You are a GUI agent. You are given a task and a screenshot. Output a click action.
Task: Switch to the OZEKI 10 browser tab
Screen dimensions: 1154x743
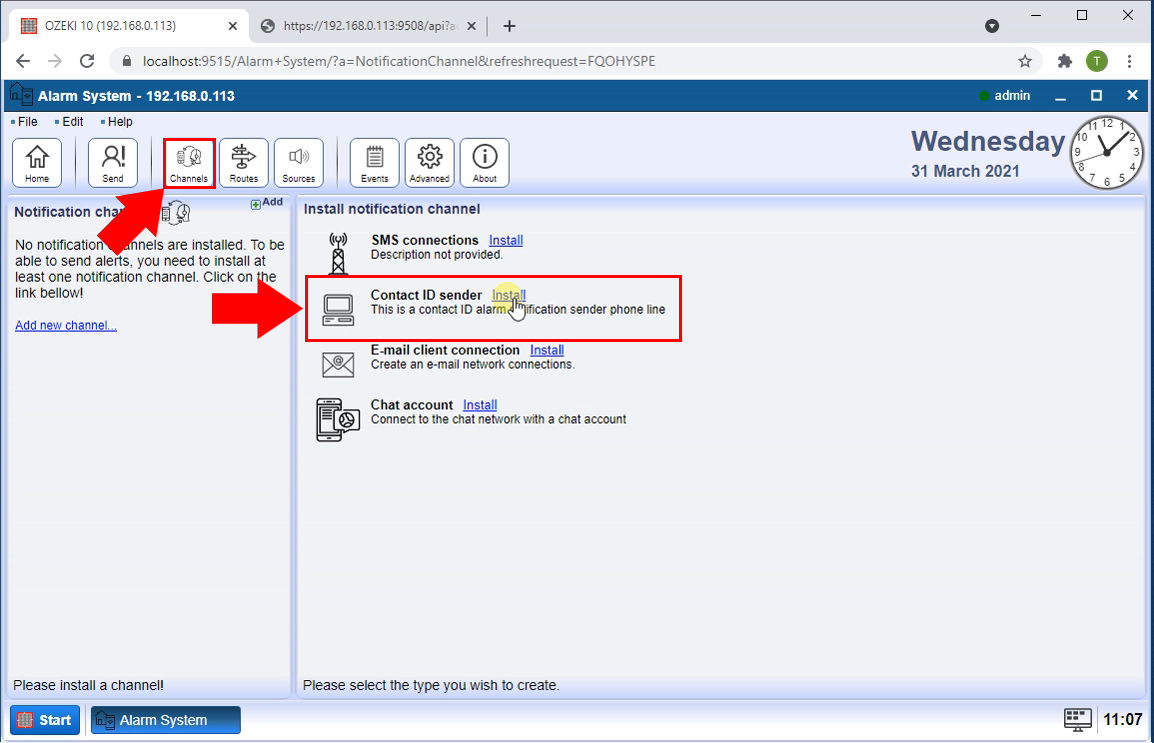(129, 26)
